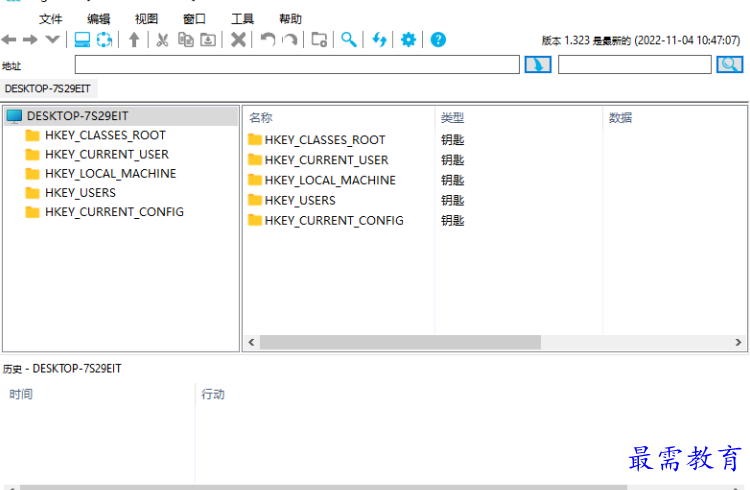Click the Paste icon in toolbar

[208, 40]
